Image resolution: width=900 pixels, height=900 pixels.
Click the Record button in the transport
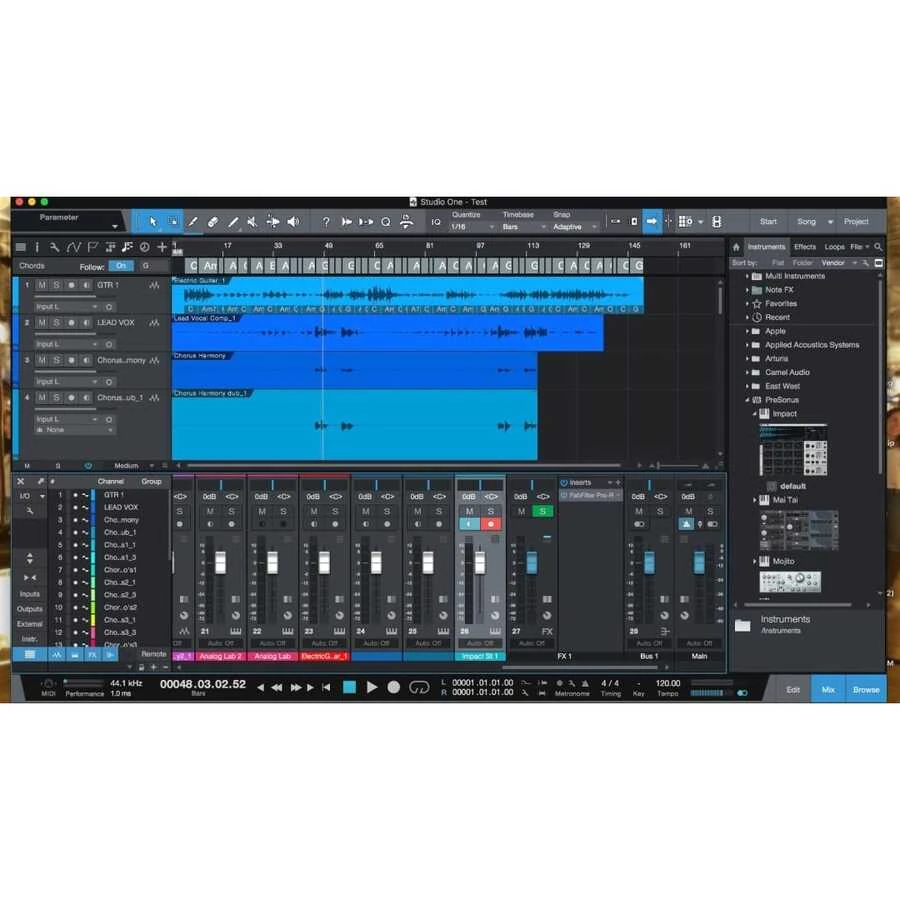click(393, 687)
